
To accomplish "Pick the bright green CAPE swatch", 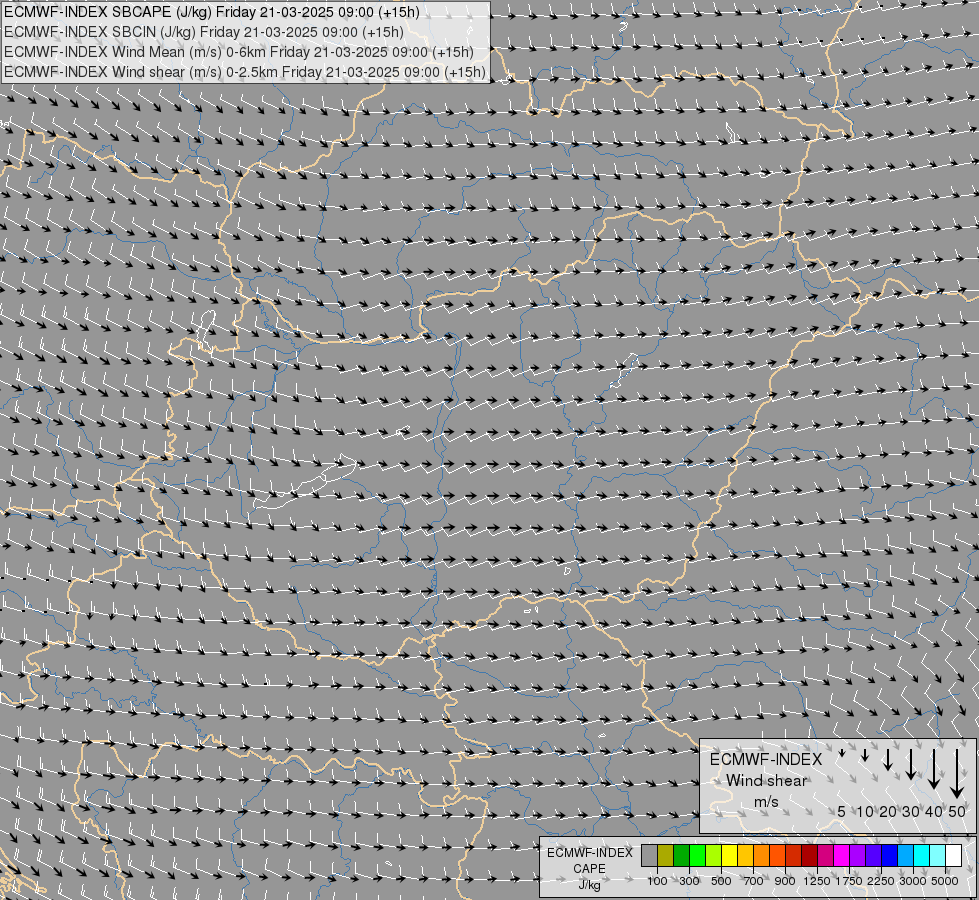I will pos(697,856).
